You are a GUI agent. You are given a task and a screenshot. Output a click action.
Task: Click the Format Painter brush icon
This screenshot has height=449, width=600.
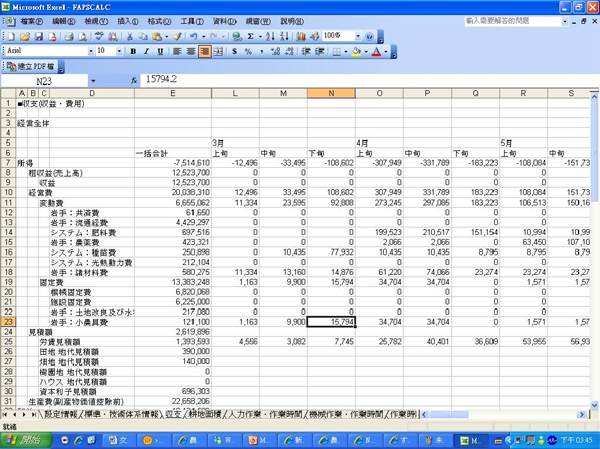point(178,36)
